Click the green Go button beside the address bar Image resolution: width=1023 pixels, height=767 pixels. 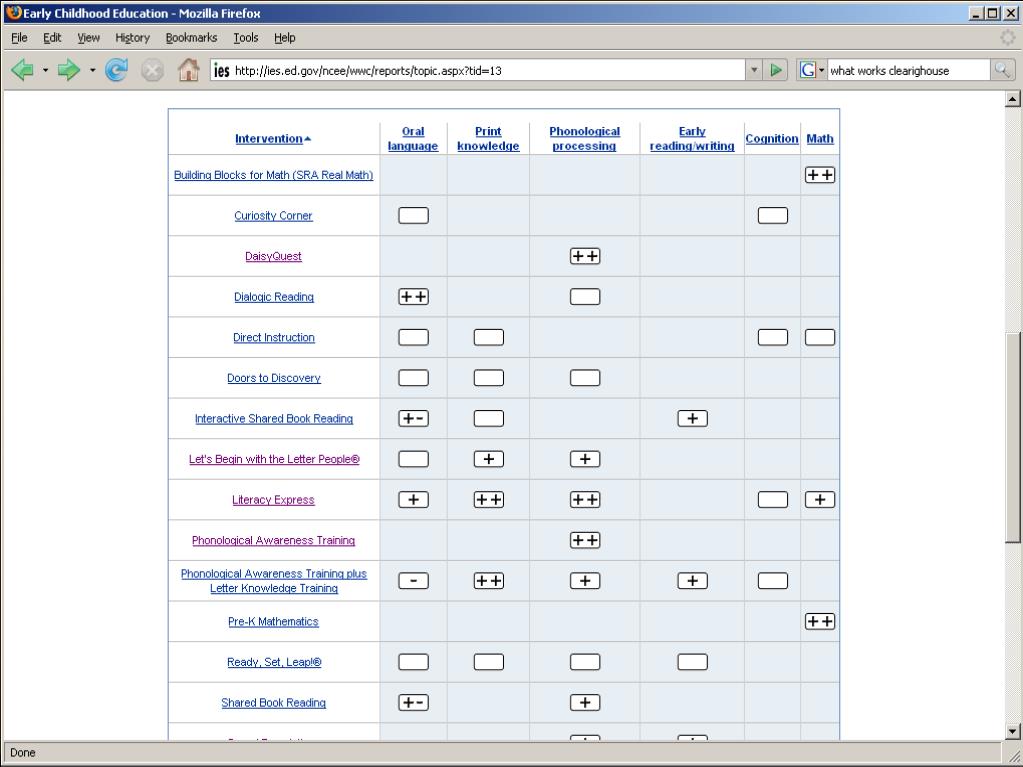pyautogui.click(x=776, y=70)
